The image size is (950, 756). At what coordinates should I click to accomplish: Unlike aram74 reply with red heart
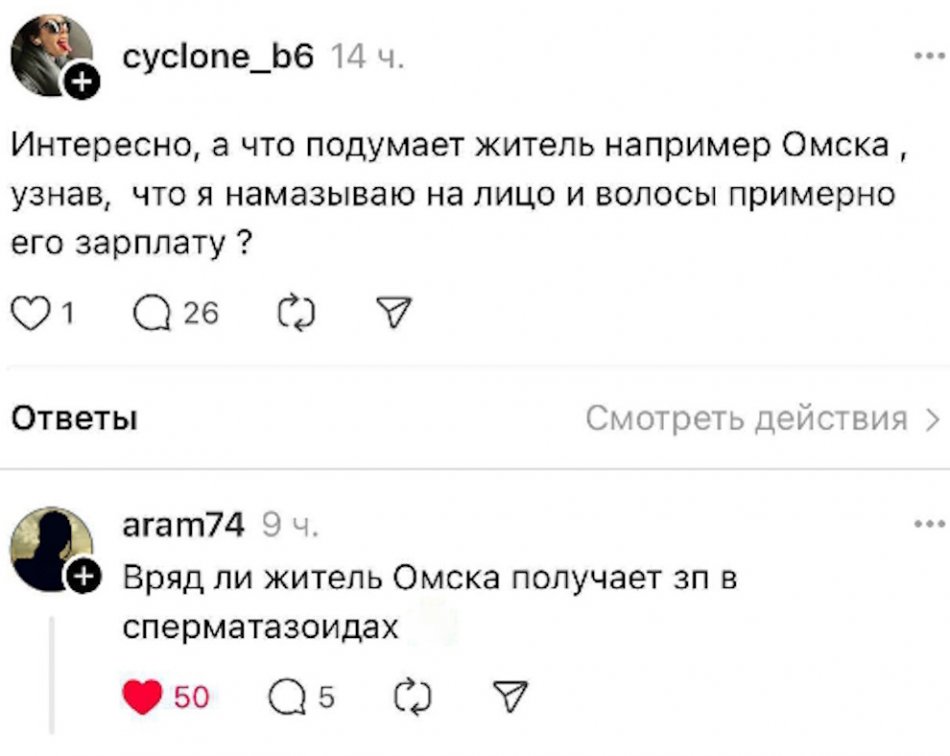(143, 696)
